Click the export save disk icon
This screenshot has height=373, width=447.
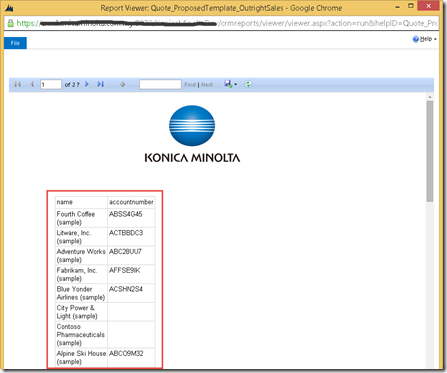pyautogui.click(x=228, y=84)
